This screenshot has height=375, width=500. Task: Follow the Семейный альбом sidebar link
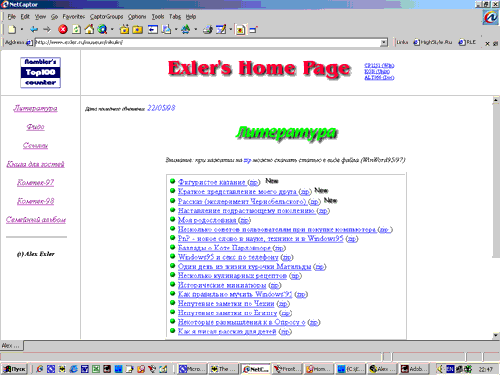(x=36, y=220)
